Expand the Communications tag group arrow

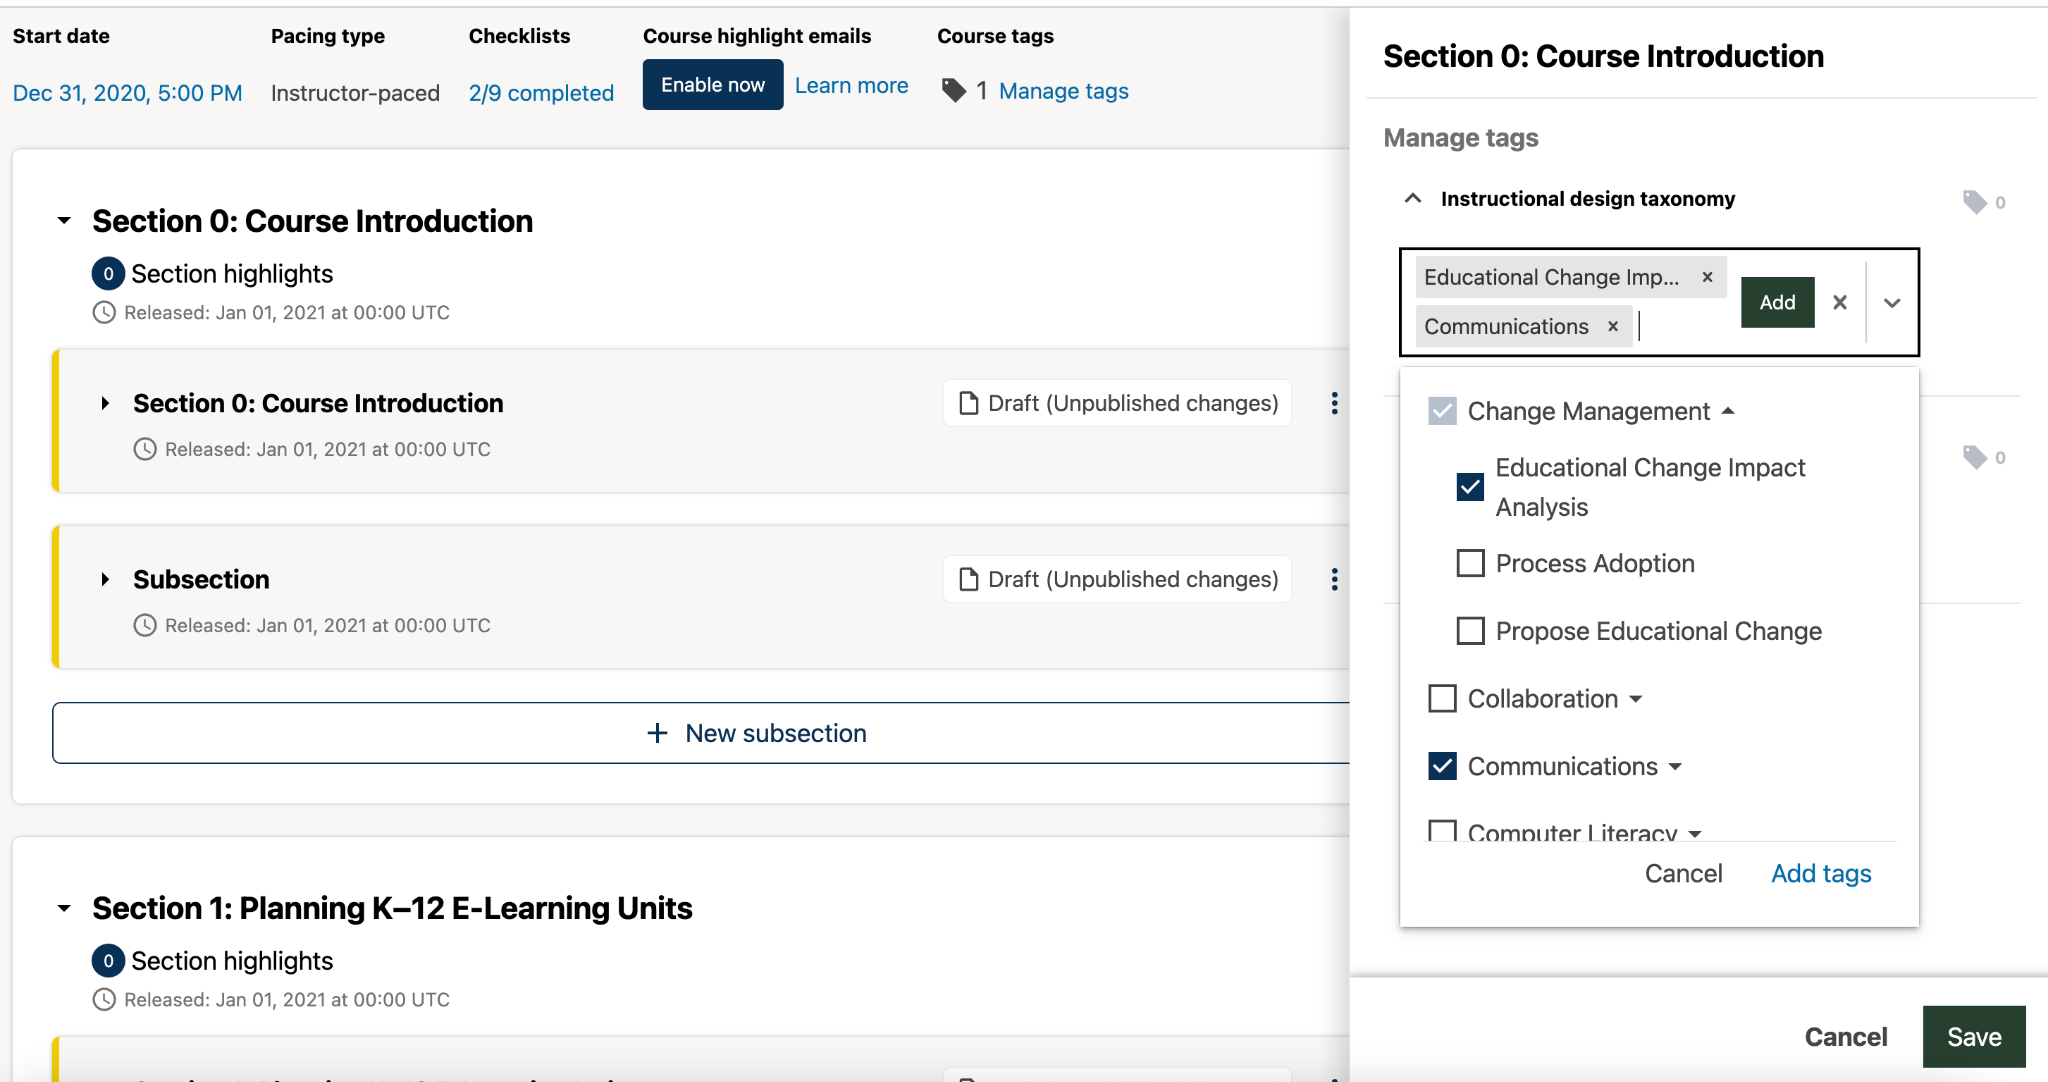[x=1676, y=767]
